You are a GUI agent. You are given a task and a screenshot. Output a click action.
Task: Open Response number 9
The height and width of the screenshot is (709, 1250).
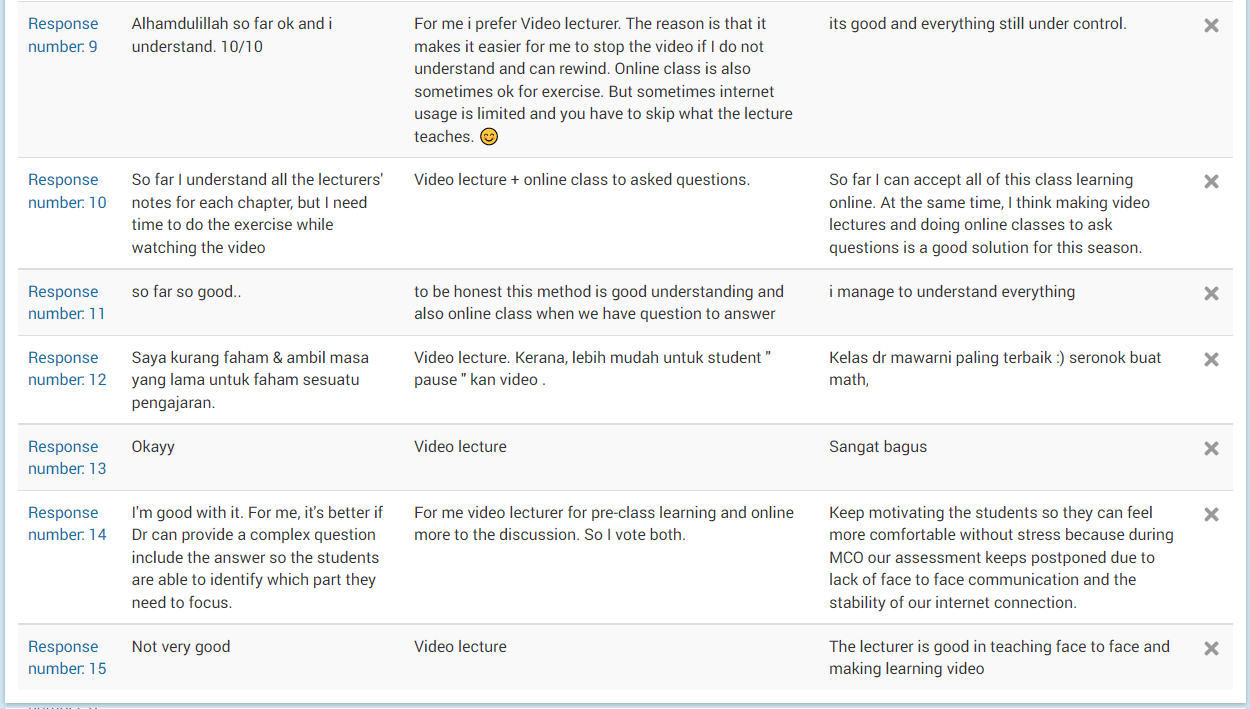63,35
